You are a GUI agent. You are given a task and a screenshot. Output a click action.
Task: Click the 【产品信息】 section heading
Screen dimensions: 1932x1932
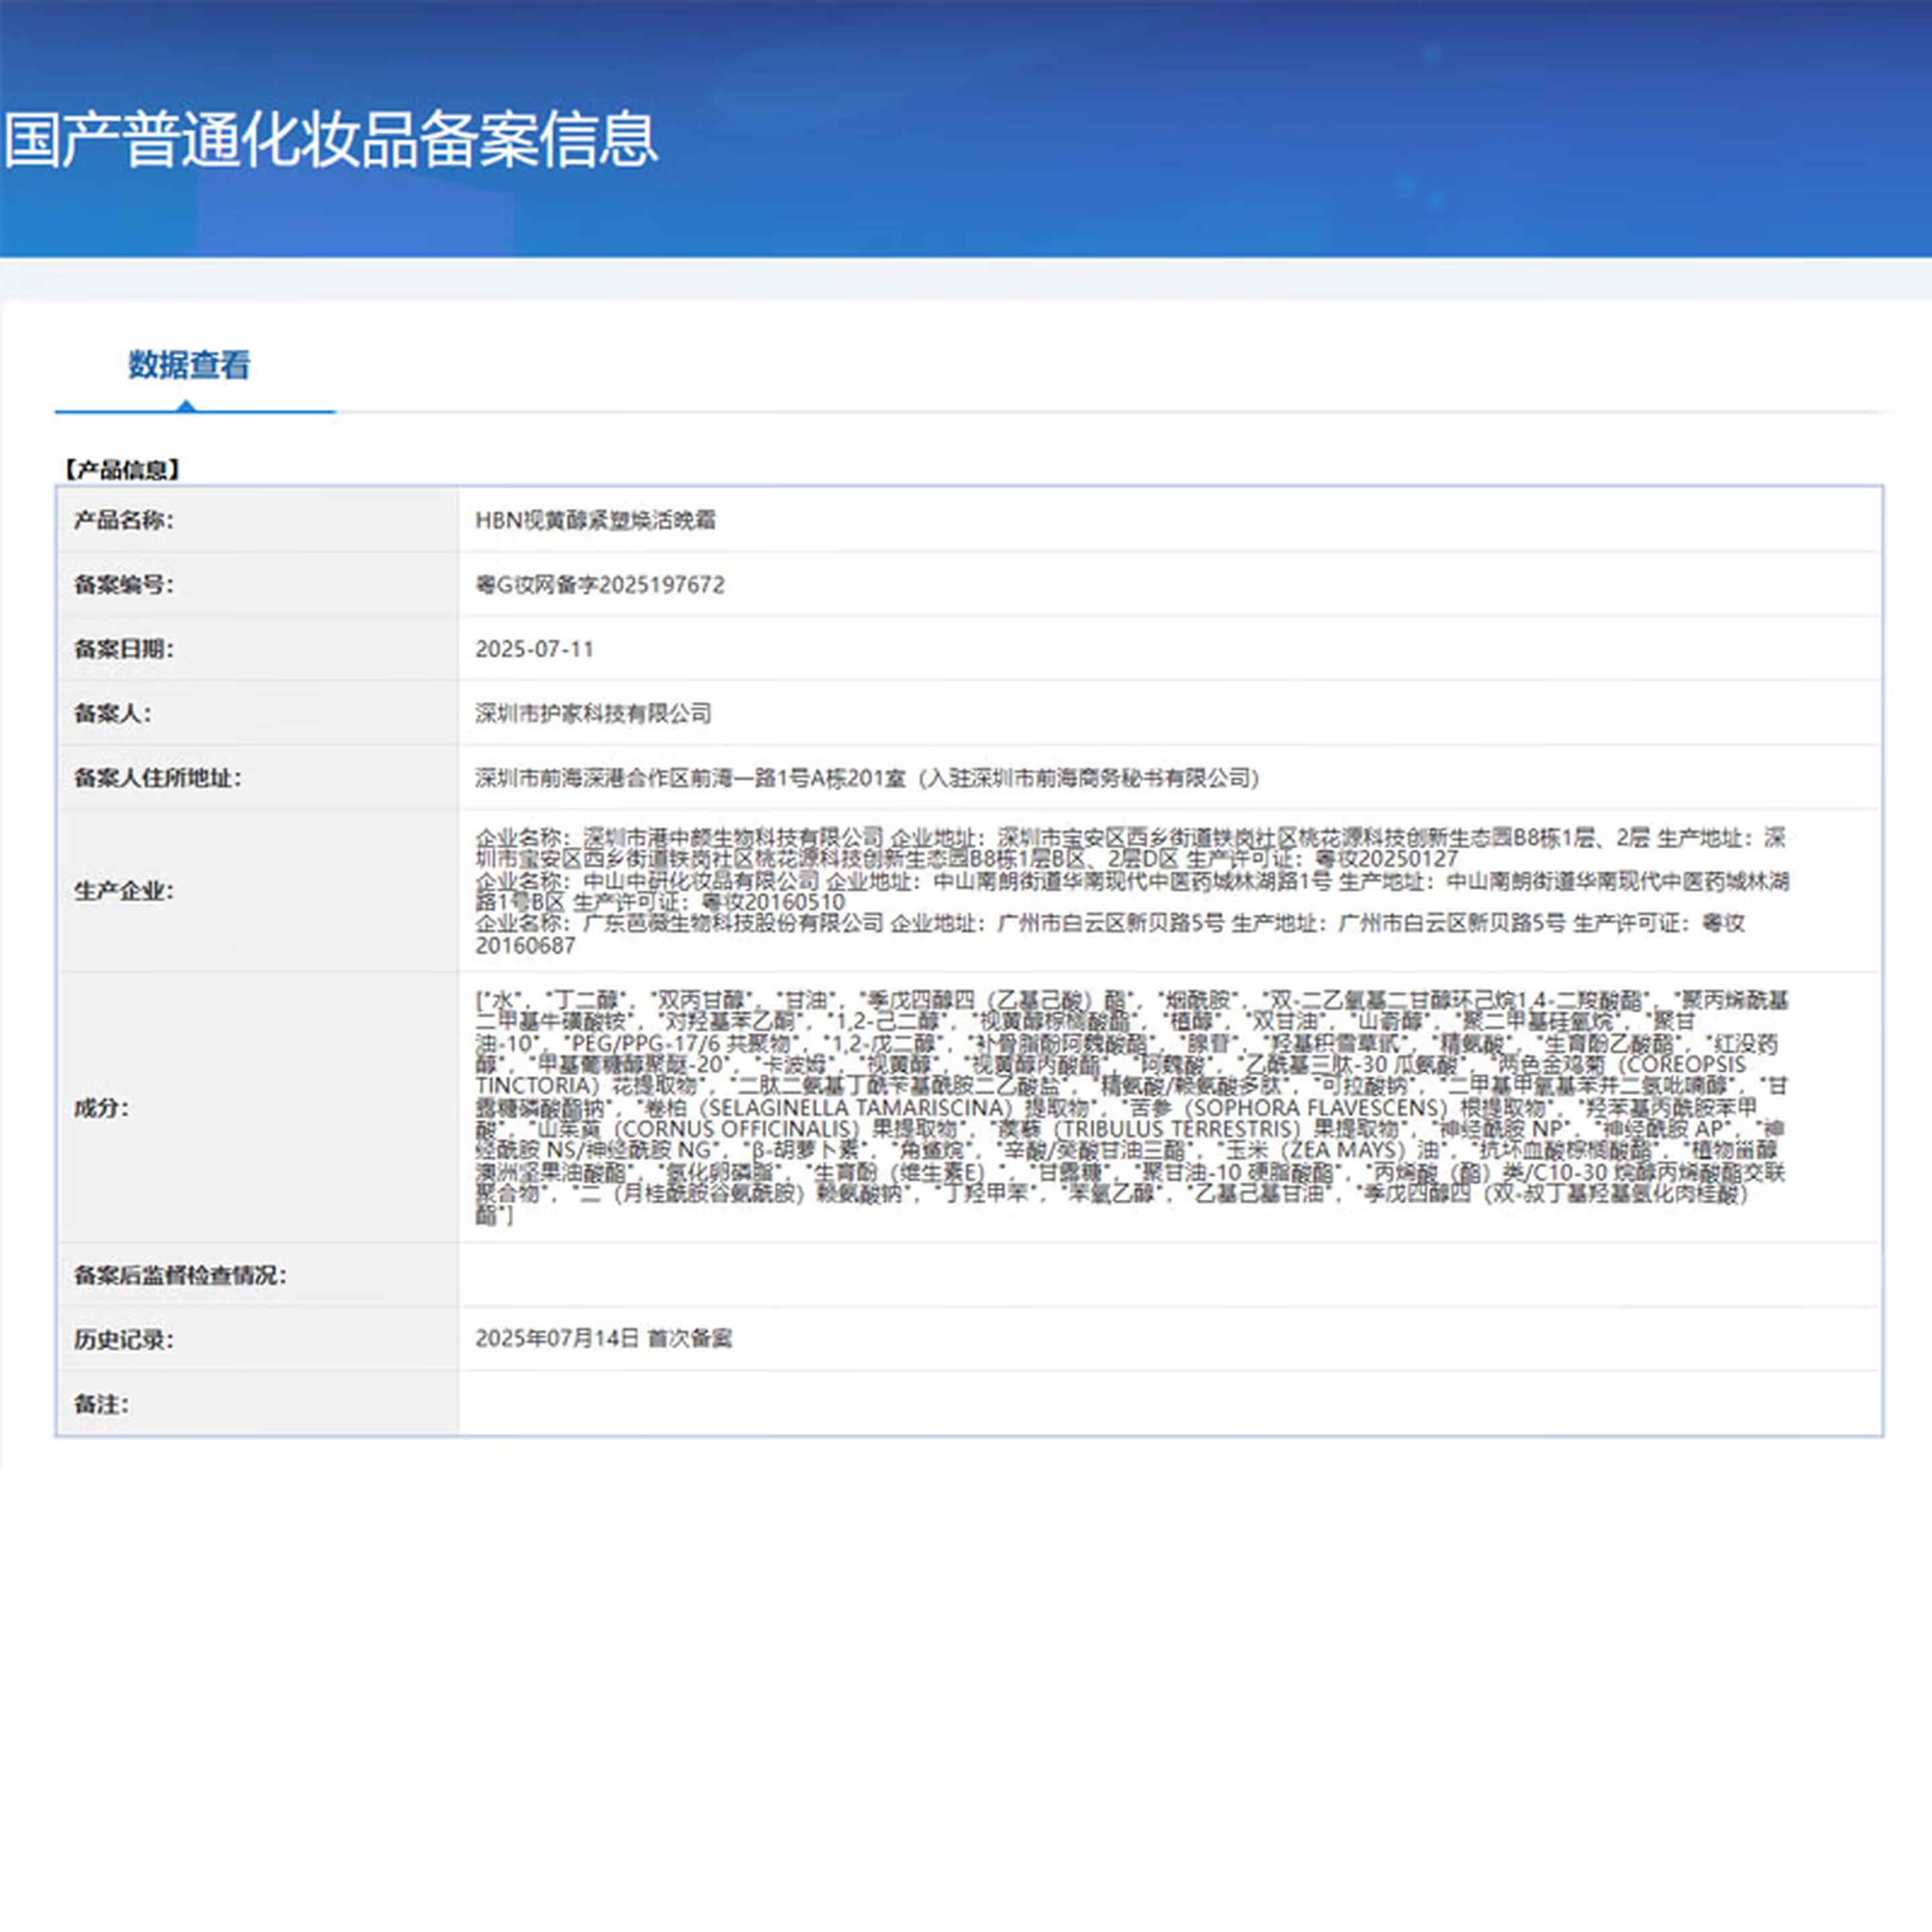tap(121, 469)
